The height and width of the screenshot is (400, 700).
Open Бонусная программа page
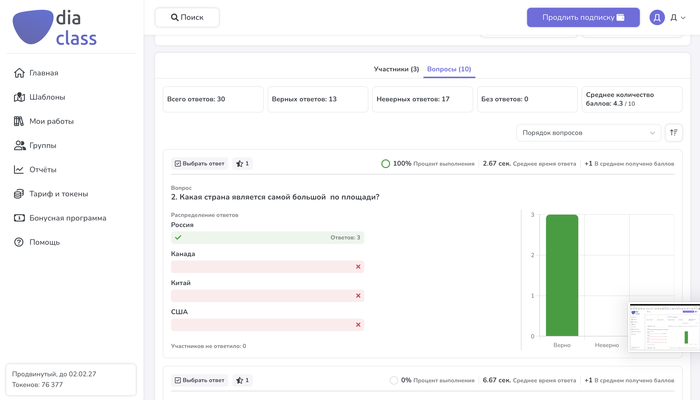60,218
